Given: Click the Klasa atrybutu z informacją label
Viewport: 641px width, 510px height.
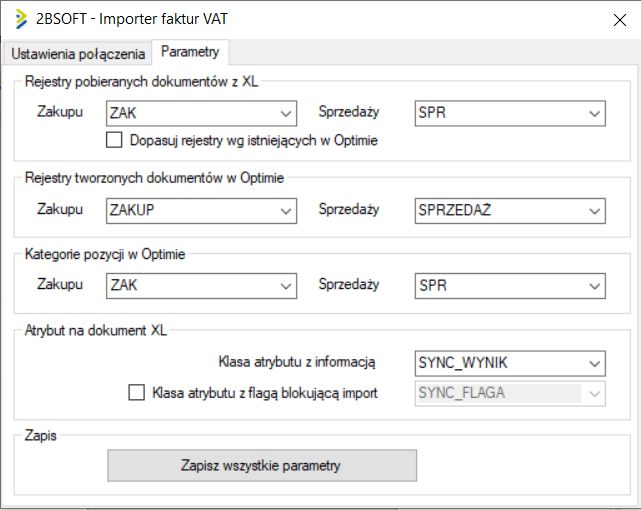Looking at the screenshot, I should point(297,362).
